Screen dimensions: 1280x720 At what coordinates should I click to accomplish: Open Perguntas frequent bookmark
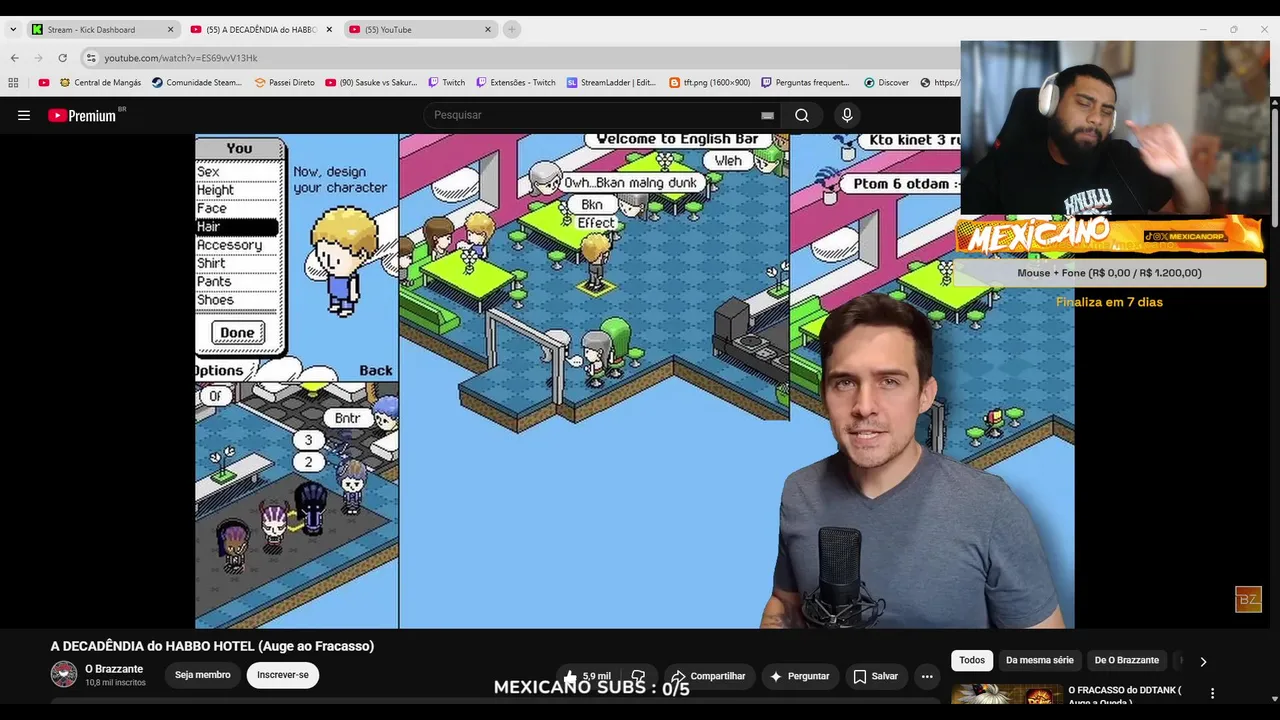click(805, 83)
